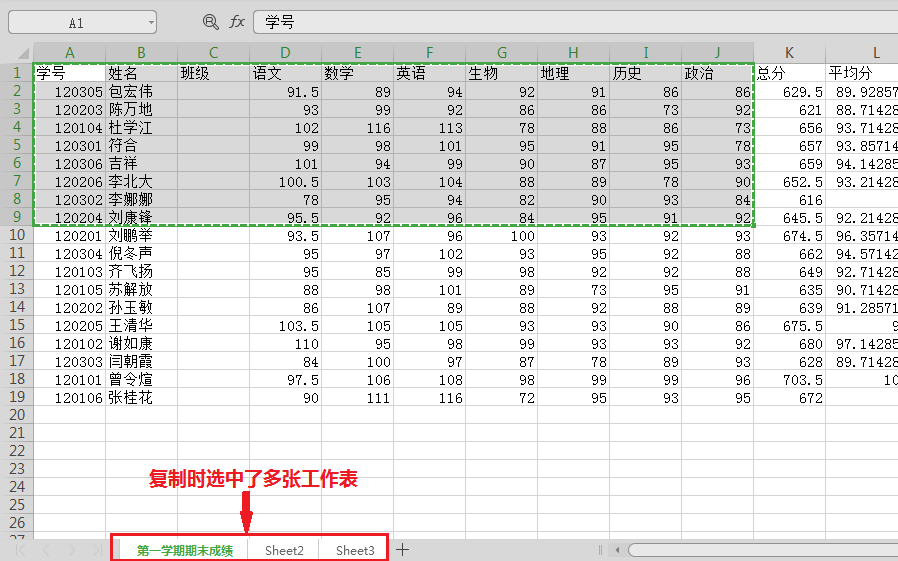Select column B header
This screenshot has width=898, height=561.
(x=141, y=53)
